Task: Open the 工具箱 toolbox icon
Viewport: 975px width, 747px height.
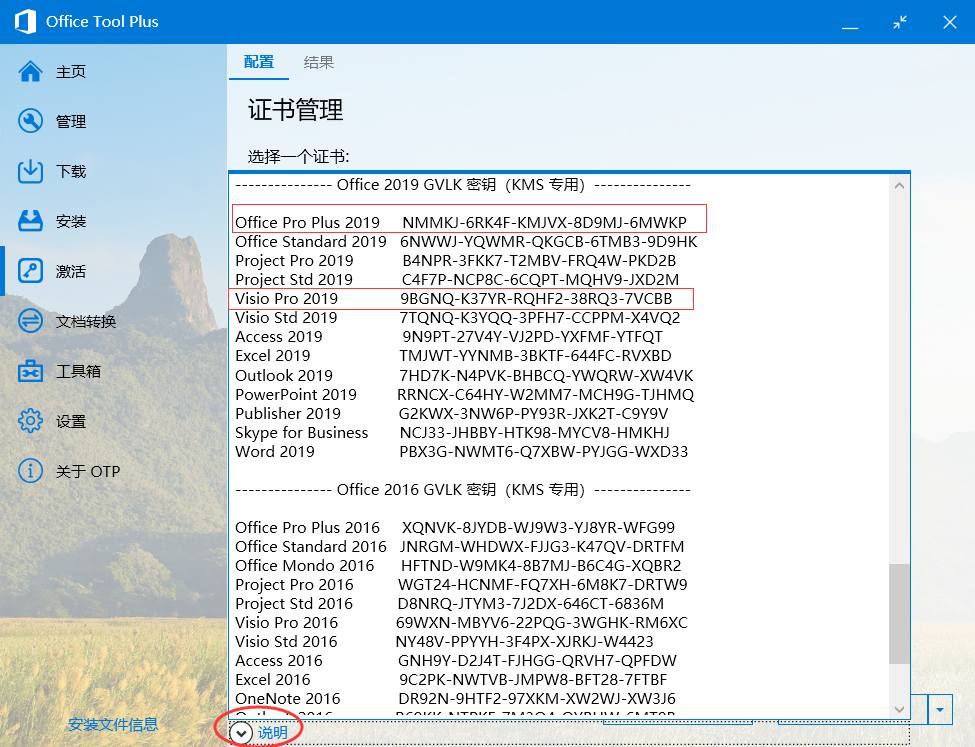Action: (28, 371)
